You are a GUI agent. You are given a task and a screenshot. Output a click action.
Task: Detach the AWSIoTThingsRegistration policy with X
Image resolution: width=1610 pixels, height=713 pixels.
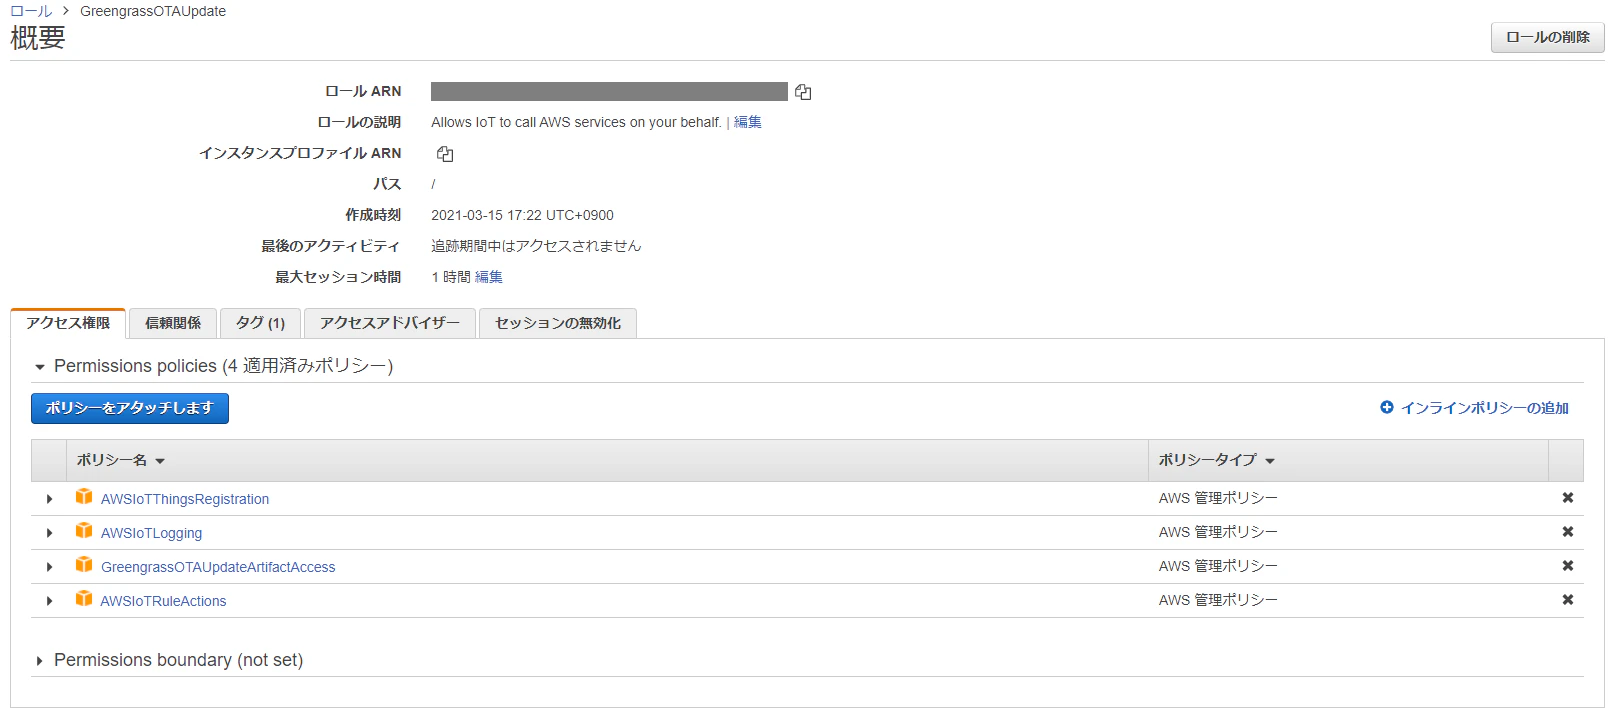(1568, 498)
